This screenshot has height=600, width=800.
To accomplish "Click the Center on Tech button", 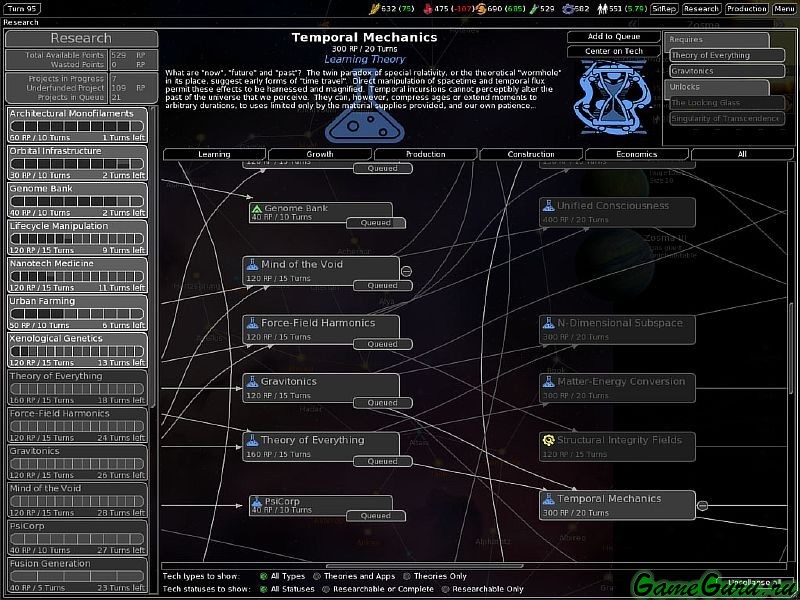I will click(614, 52).
